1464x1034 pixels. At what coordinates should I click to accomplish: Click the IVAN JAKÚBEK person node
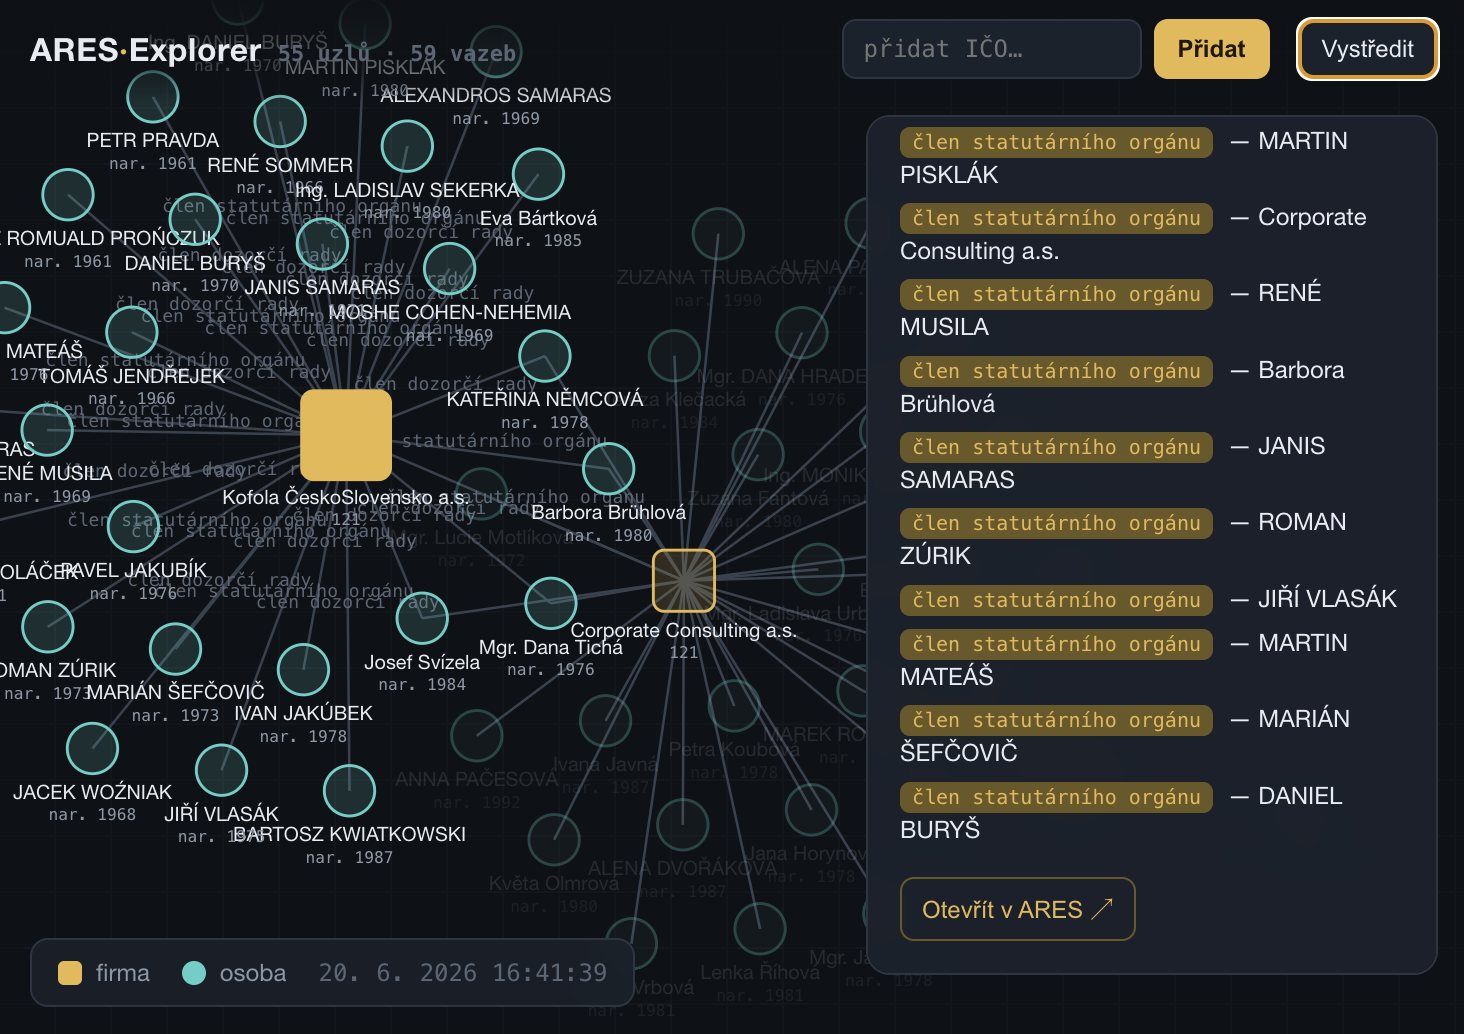(x=304, y=670)
